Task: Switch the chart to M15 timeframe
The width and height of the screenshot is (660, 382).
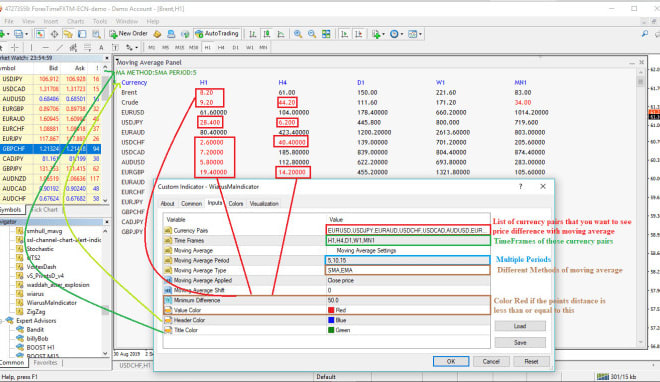Action: 179,48
